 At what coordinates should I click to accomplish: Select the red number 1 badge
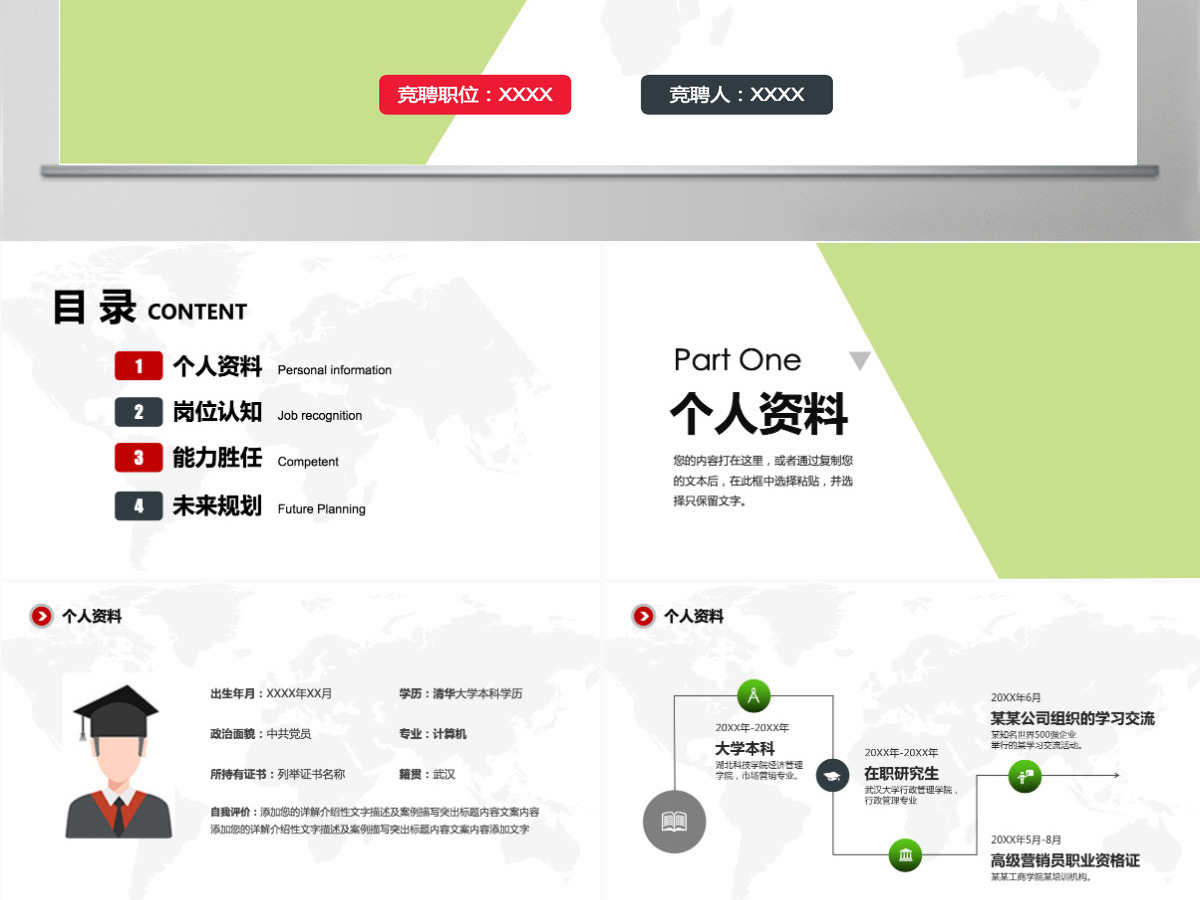[139, 366]
